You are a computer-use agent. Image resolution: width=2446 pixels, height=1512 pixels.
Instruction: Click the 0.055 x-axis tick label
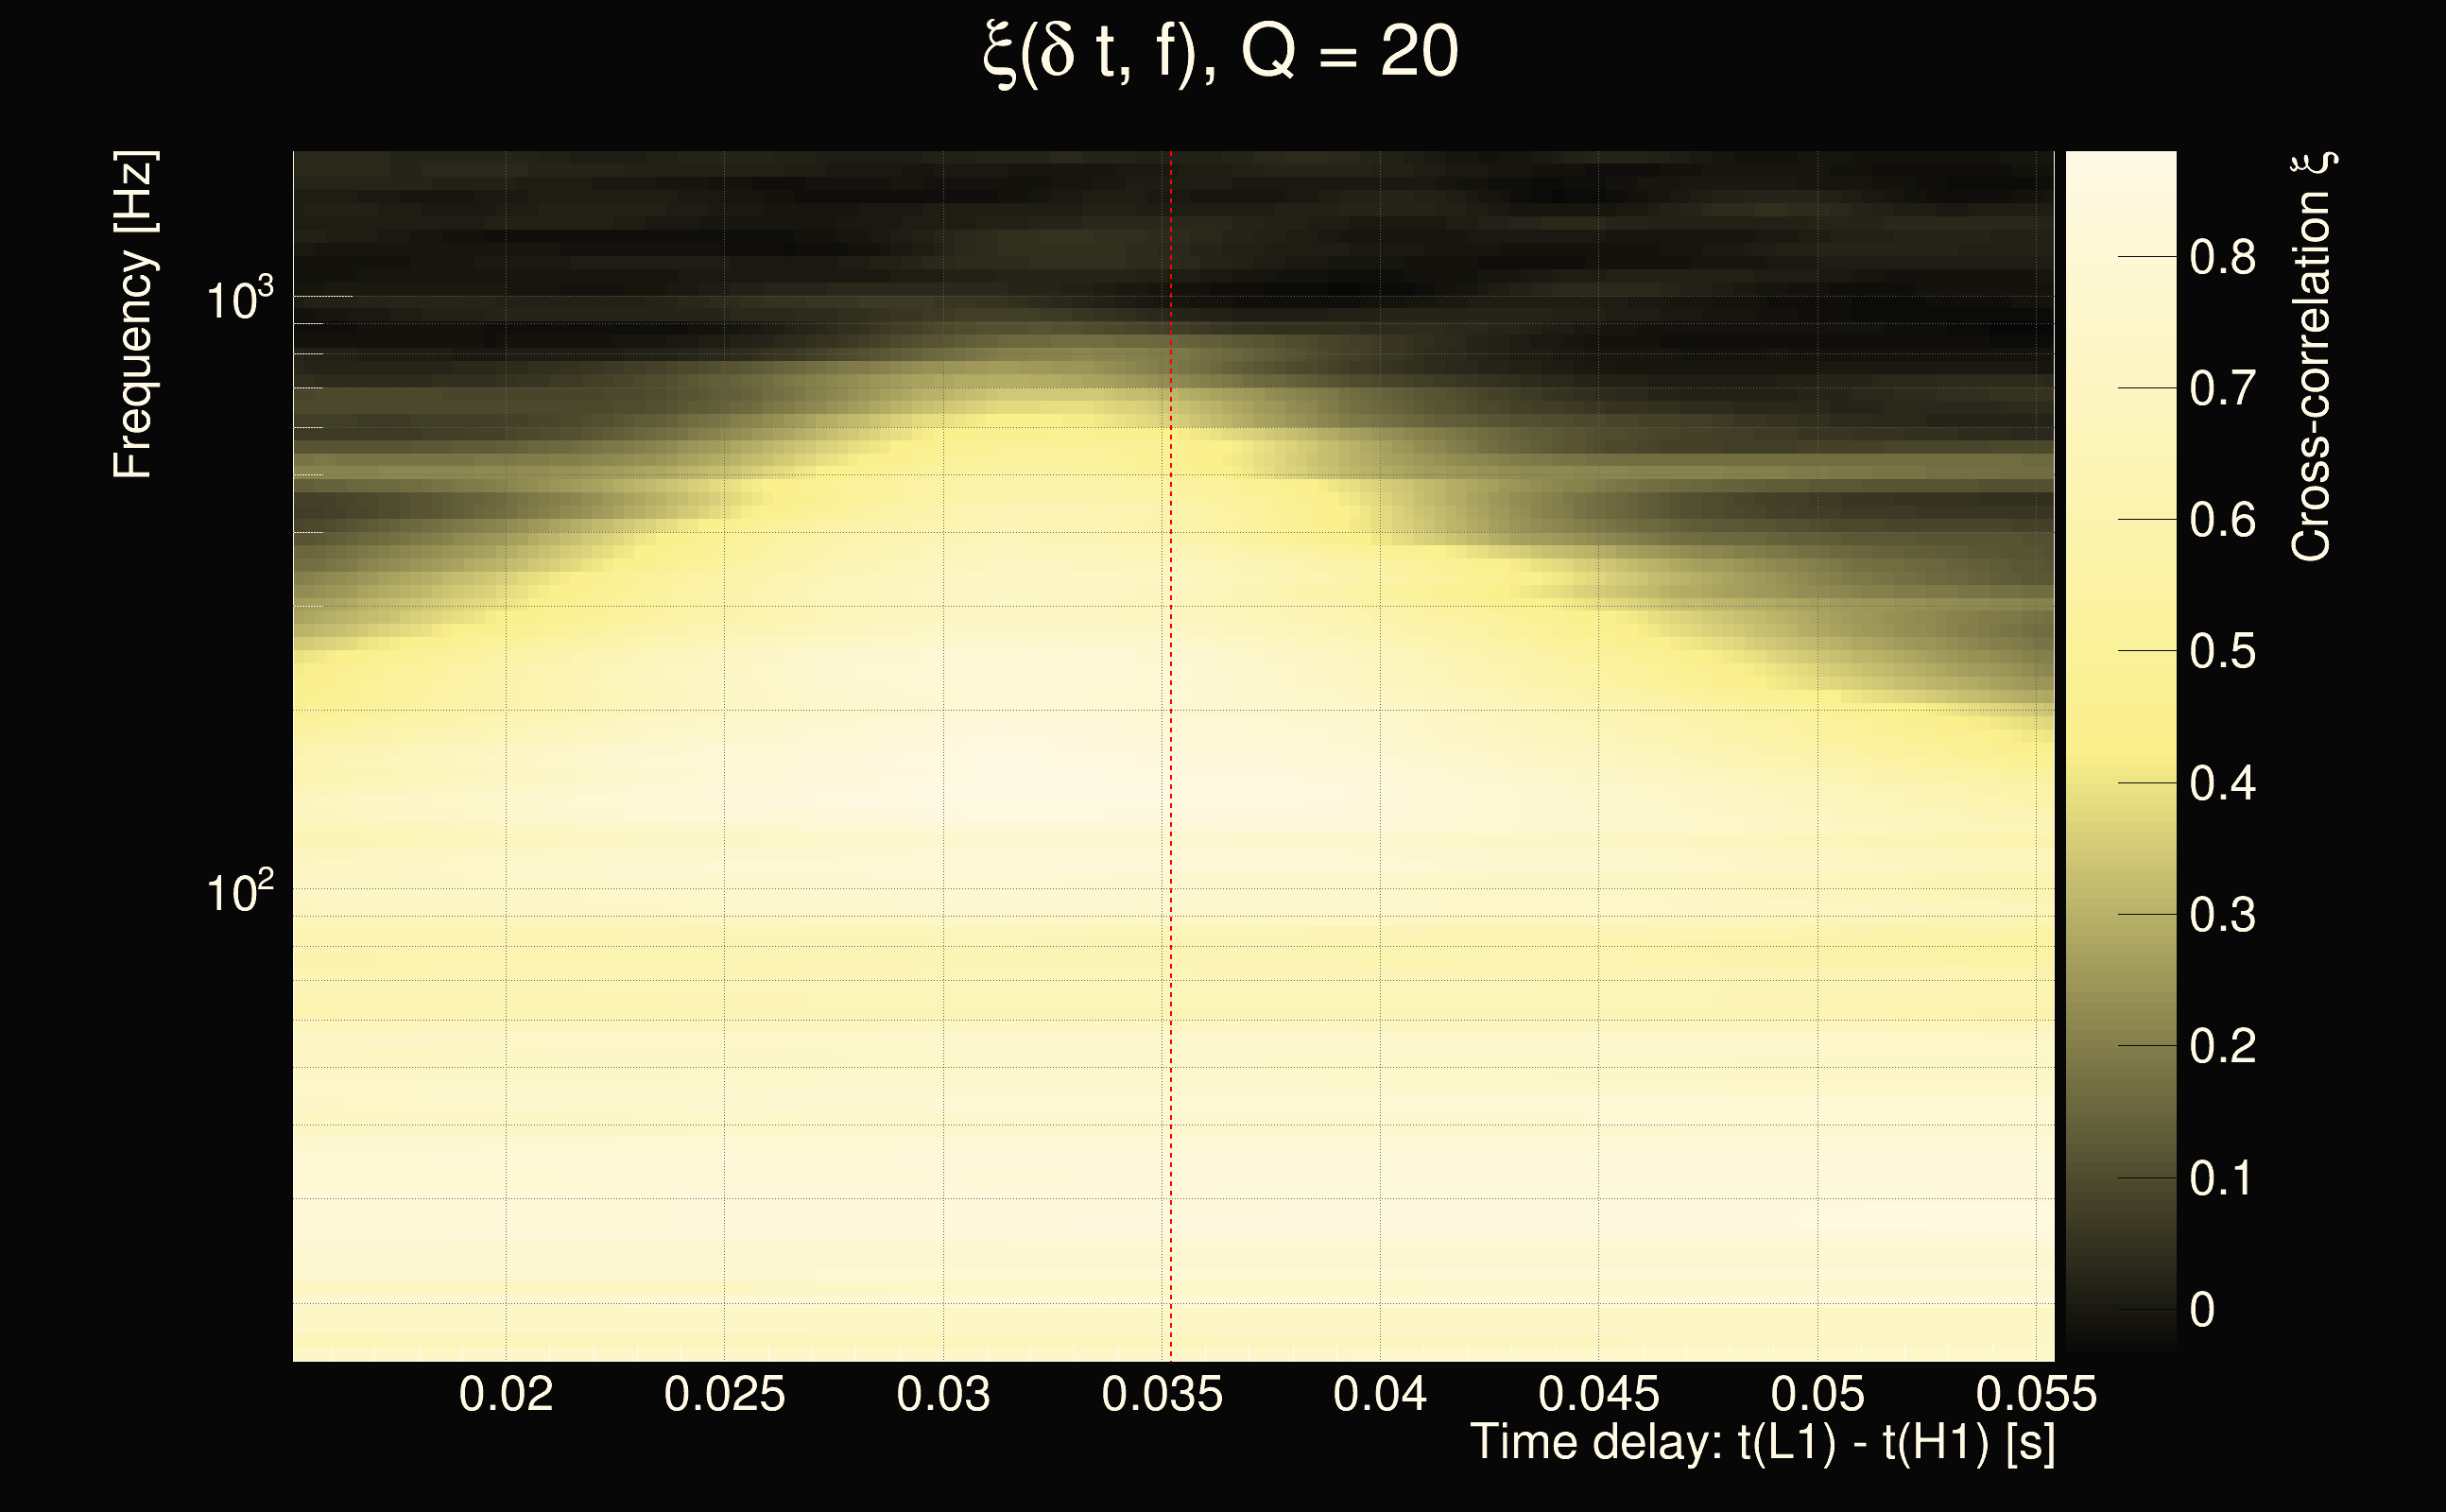pos(2036,1394)
